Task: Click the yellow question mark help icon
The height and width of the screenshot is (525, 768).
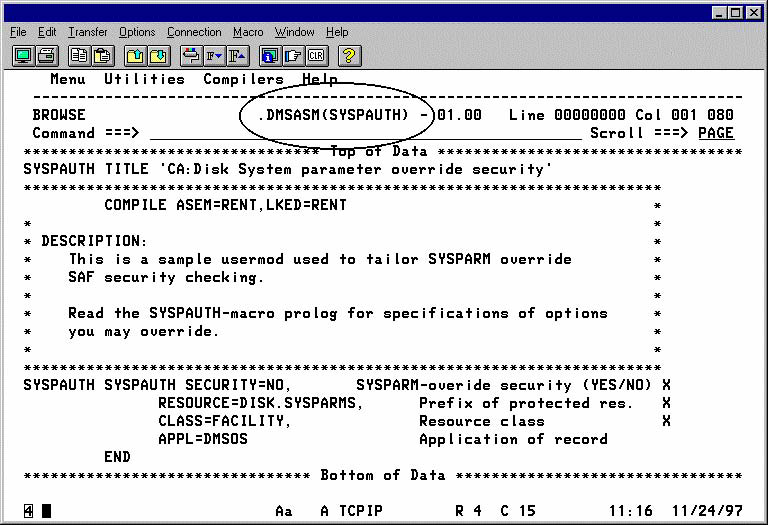Action: [x=349, y=56]
